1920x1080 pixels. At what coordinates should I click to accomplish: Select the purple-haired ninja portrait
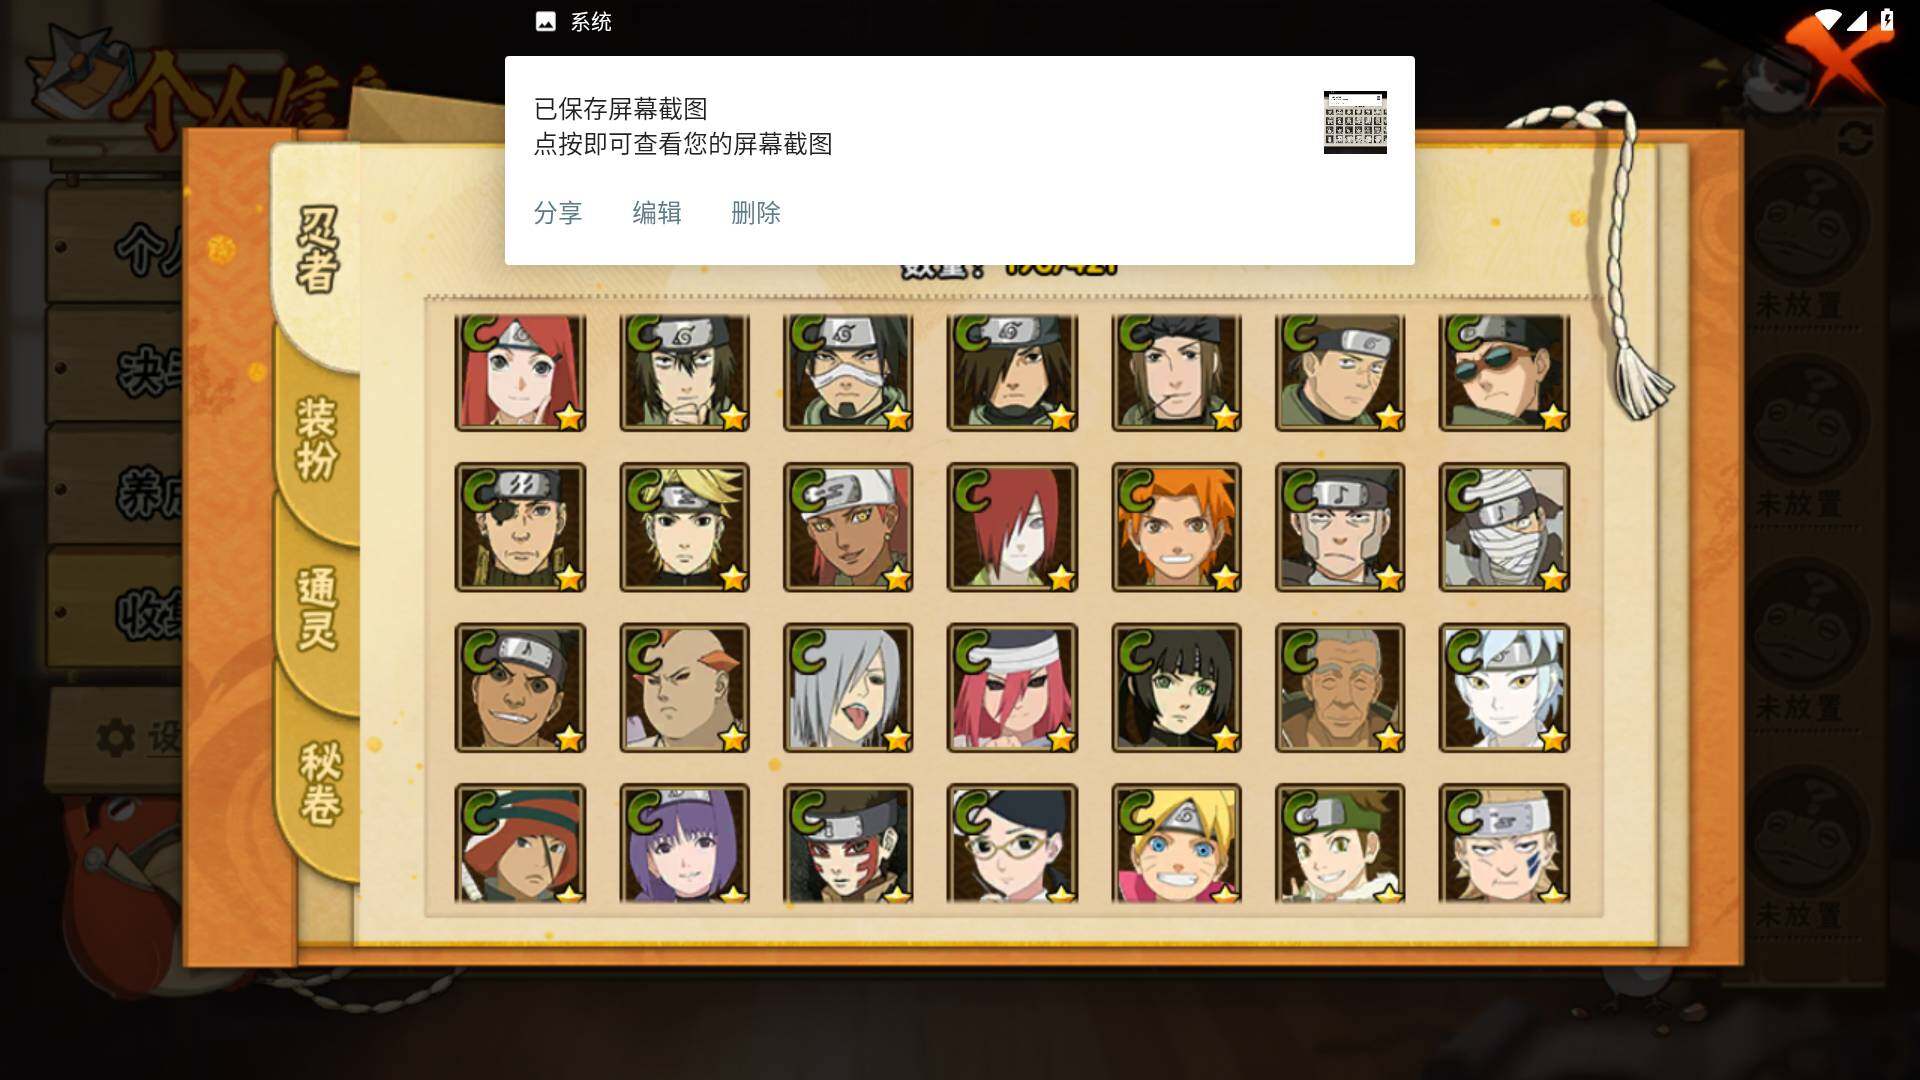(684, 844)
